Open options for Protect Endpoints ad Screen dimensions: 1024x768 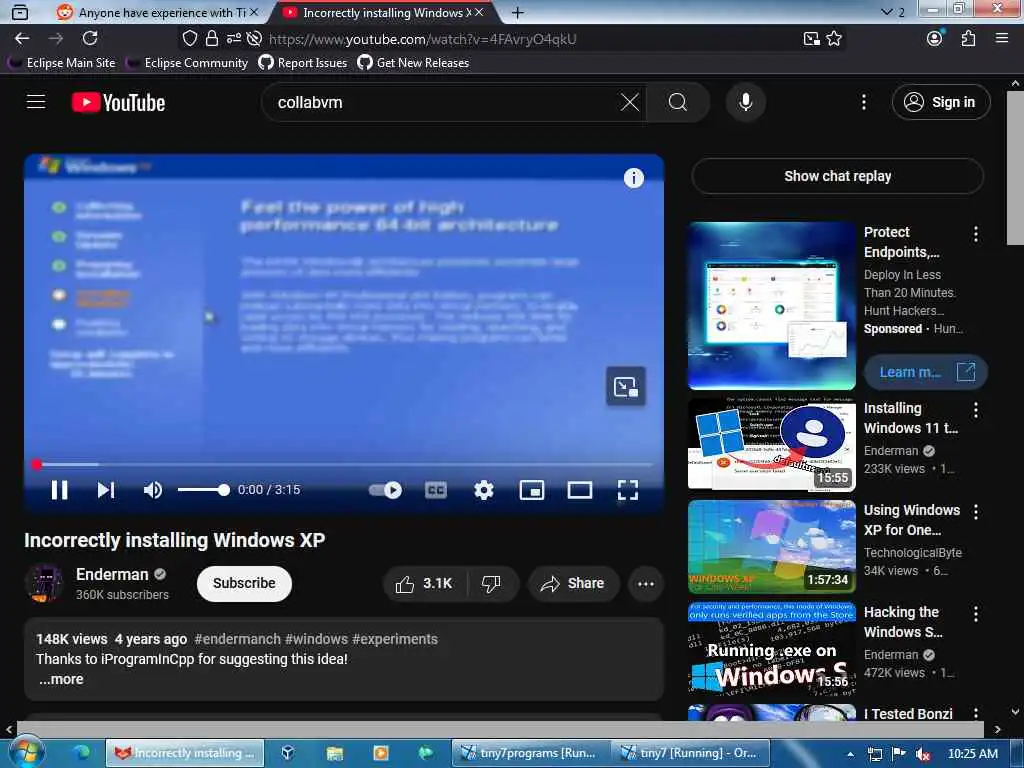(x=976, y=234)
